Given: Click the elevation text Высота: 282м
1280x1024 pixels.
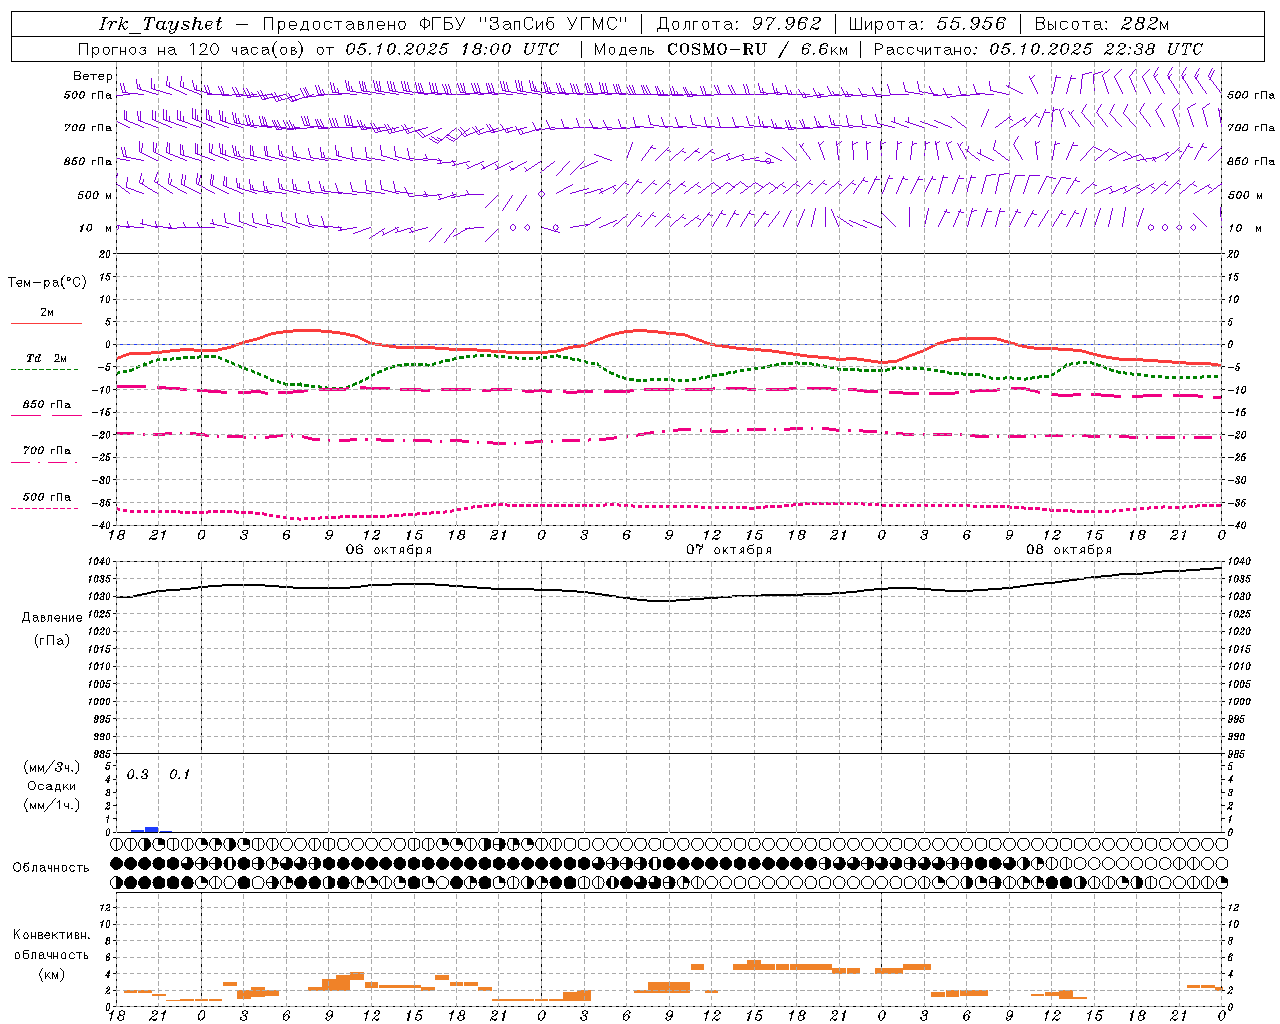Looking at the screenshot, I should tap(1101, 24).
